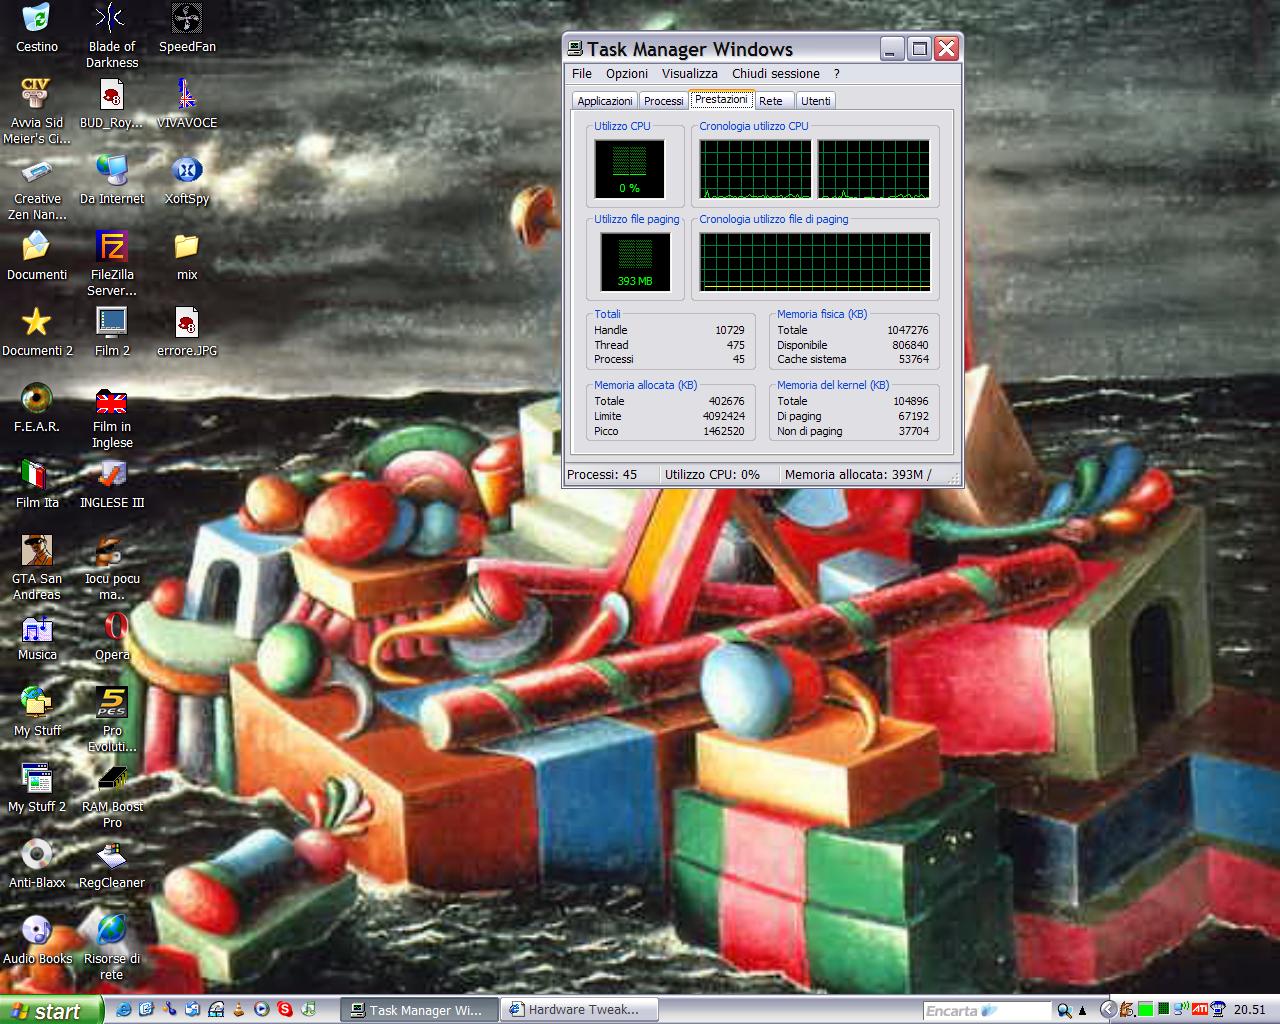Viewport: 1280px width, 1024px height.
Task: Switch to the Applicazioni tab
Action: [604, 101]
